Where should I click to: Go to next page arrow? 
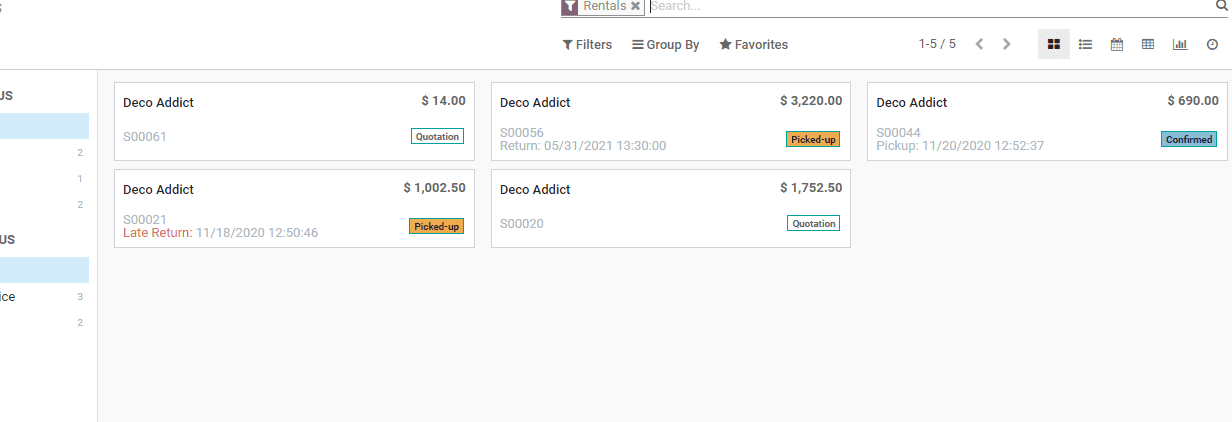point(1007,44)
